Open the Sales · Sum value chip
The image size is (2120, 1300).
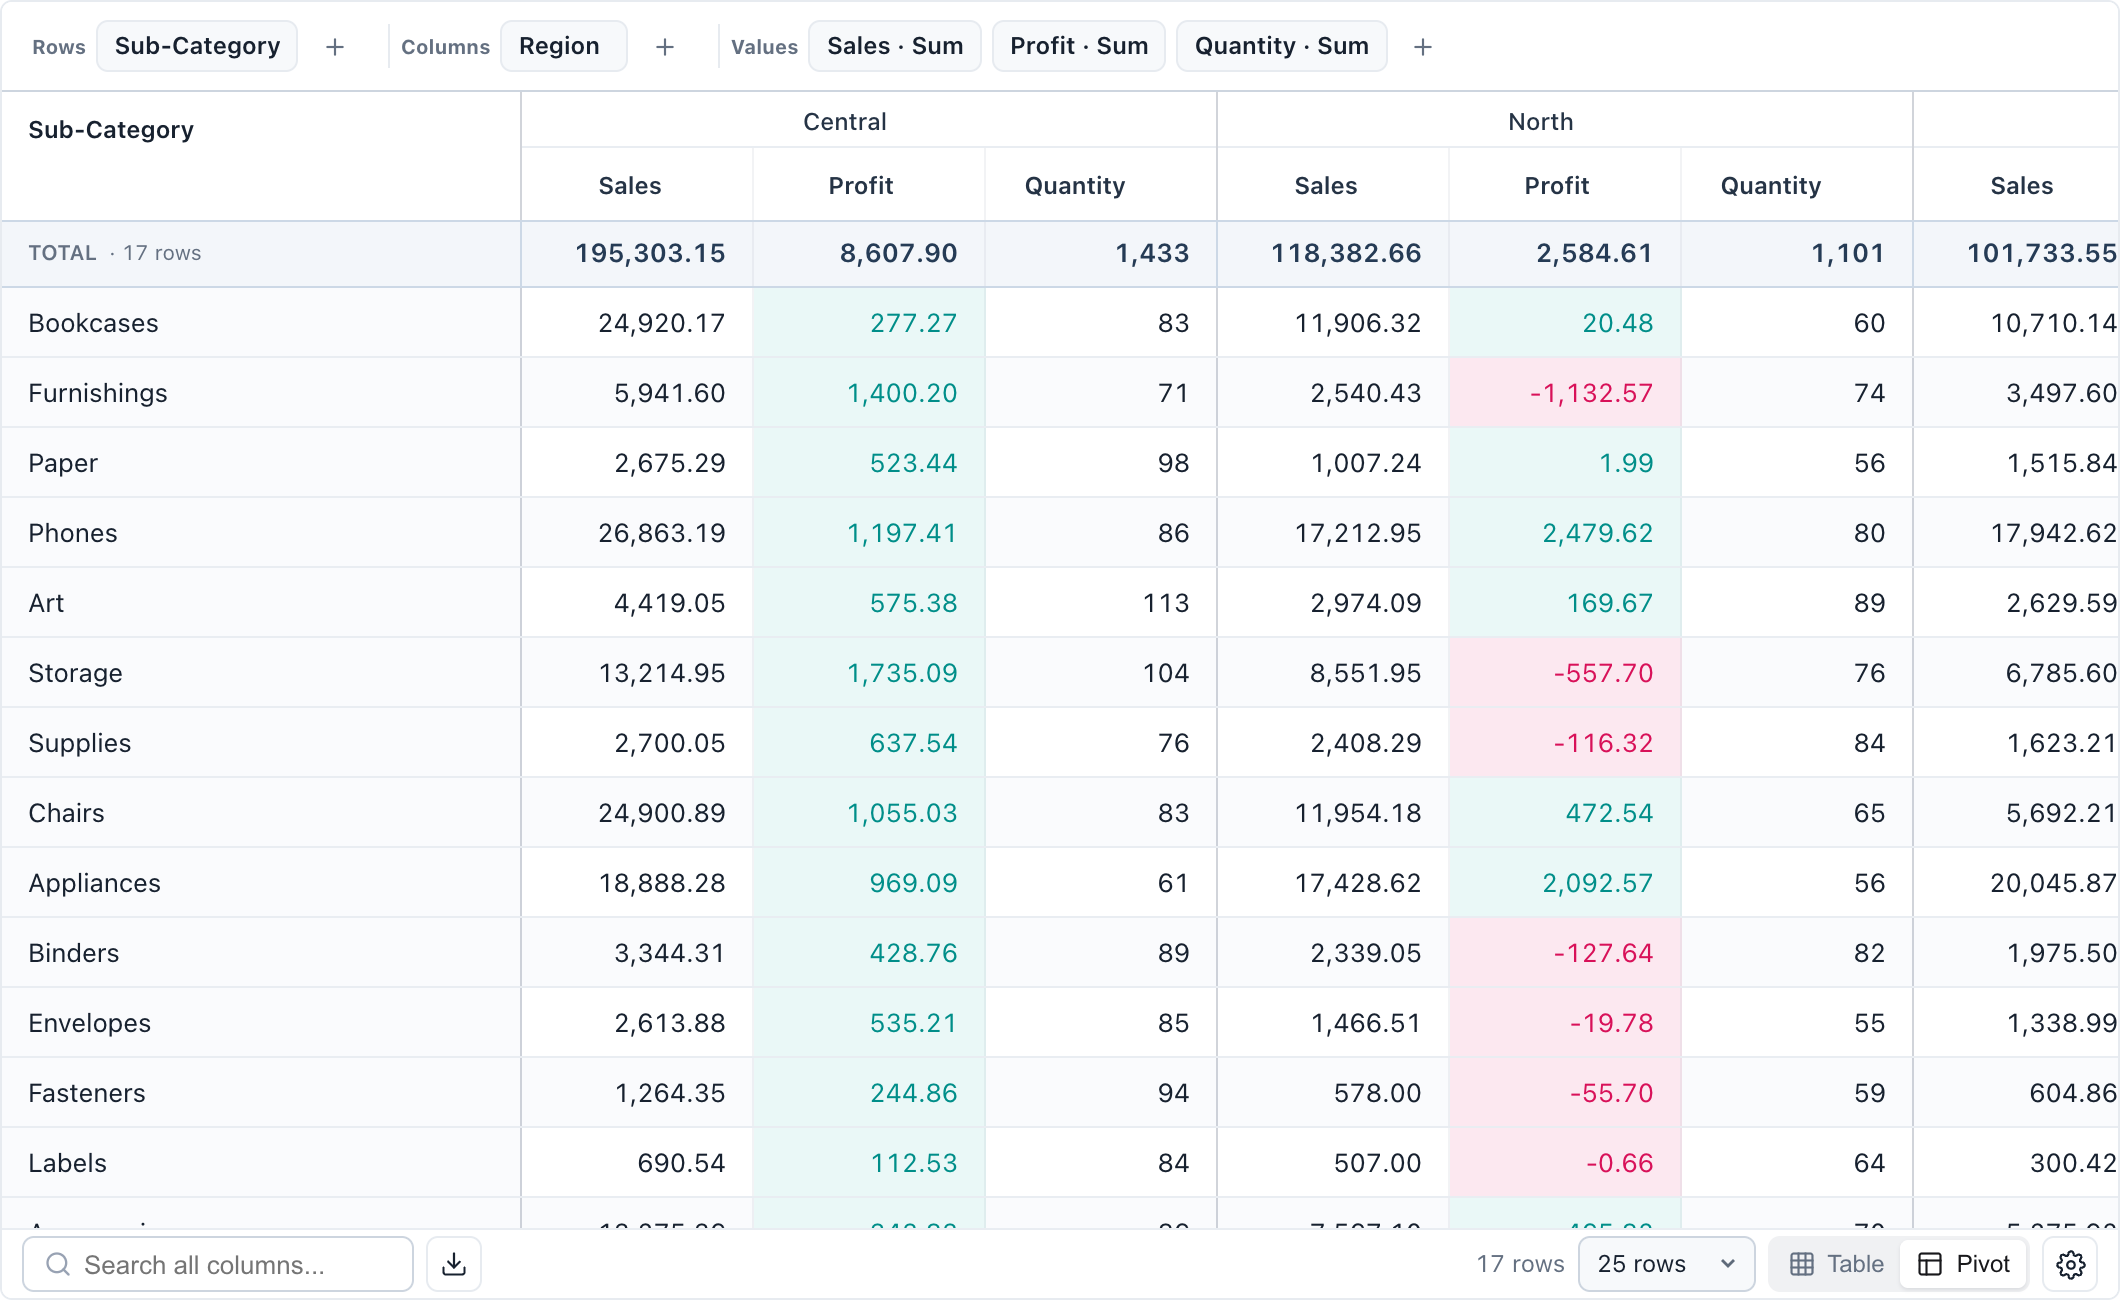895,46
